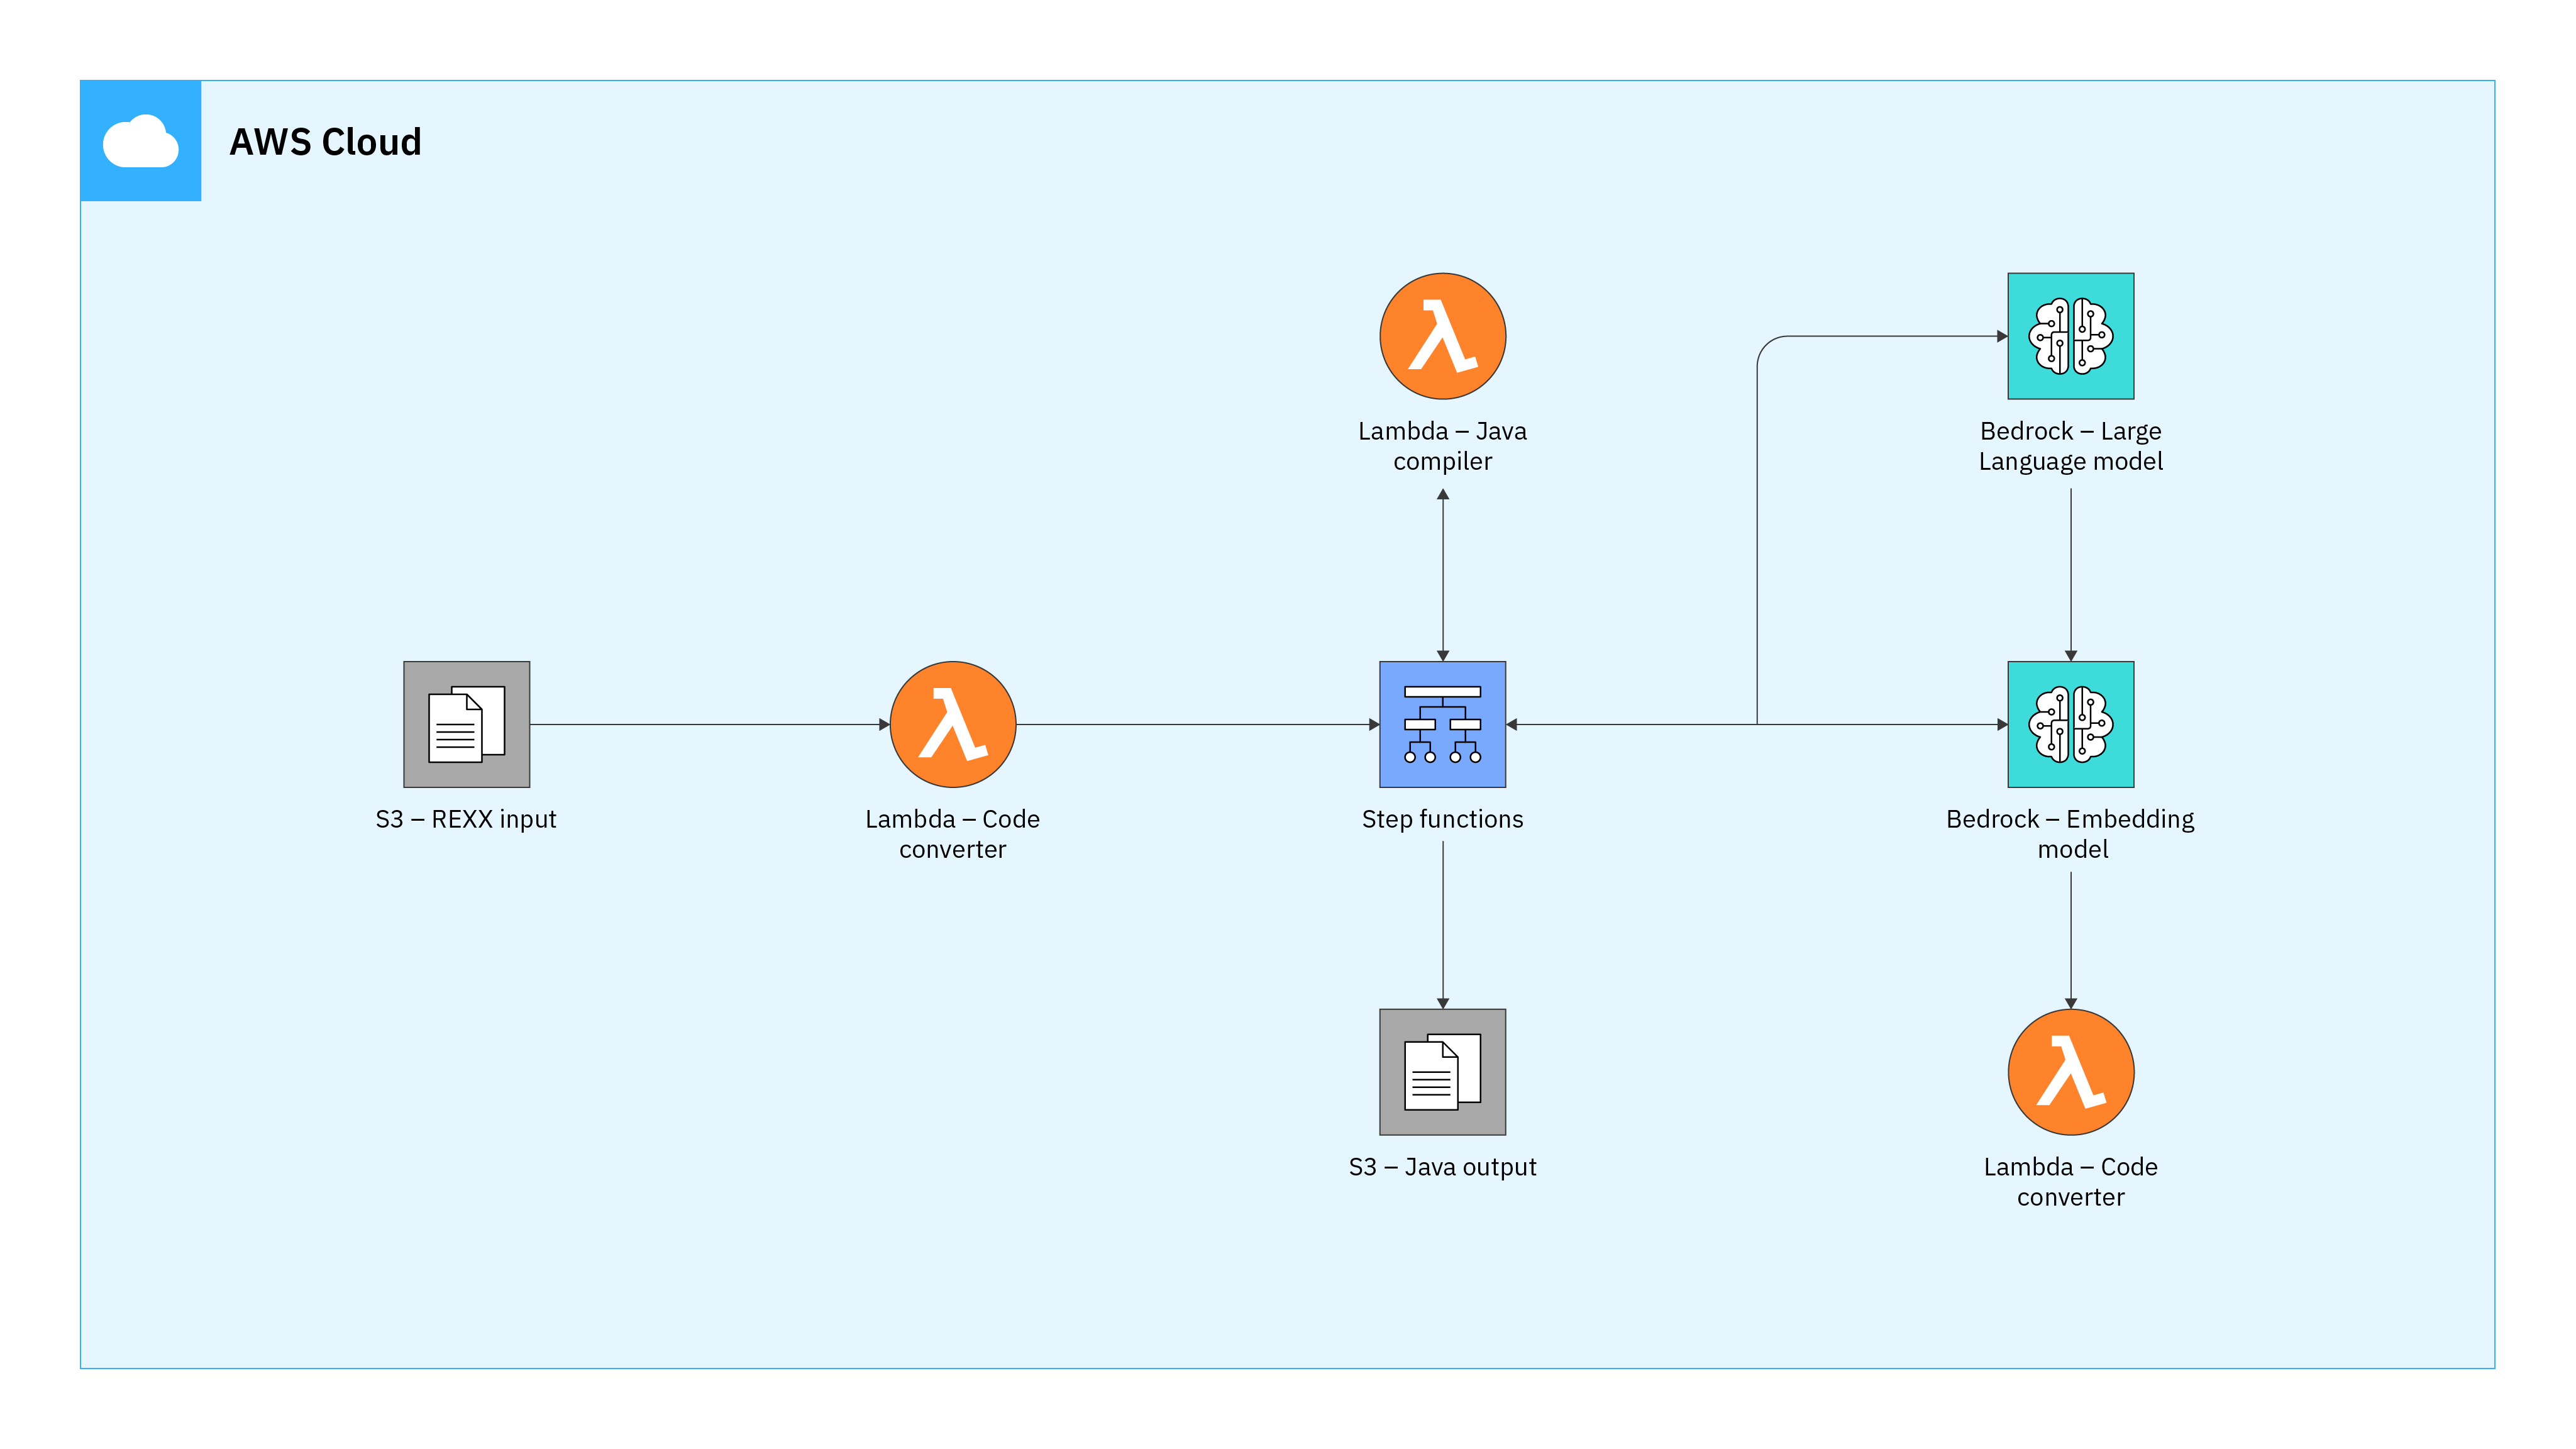Click the Lambda icon below Bedrock Embedding model
2576x1449 pixels.
pyautogui.click(x=2071, y=1072)
